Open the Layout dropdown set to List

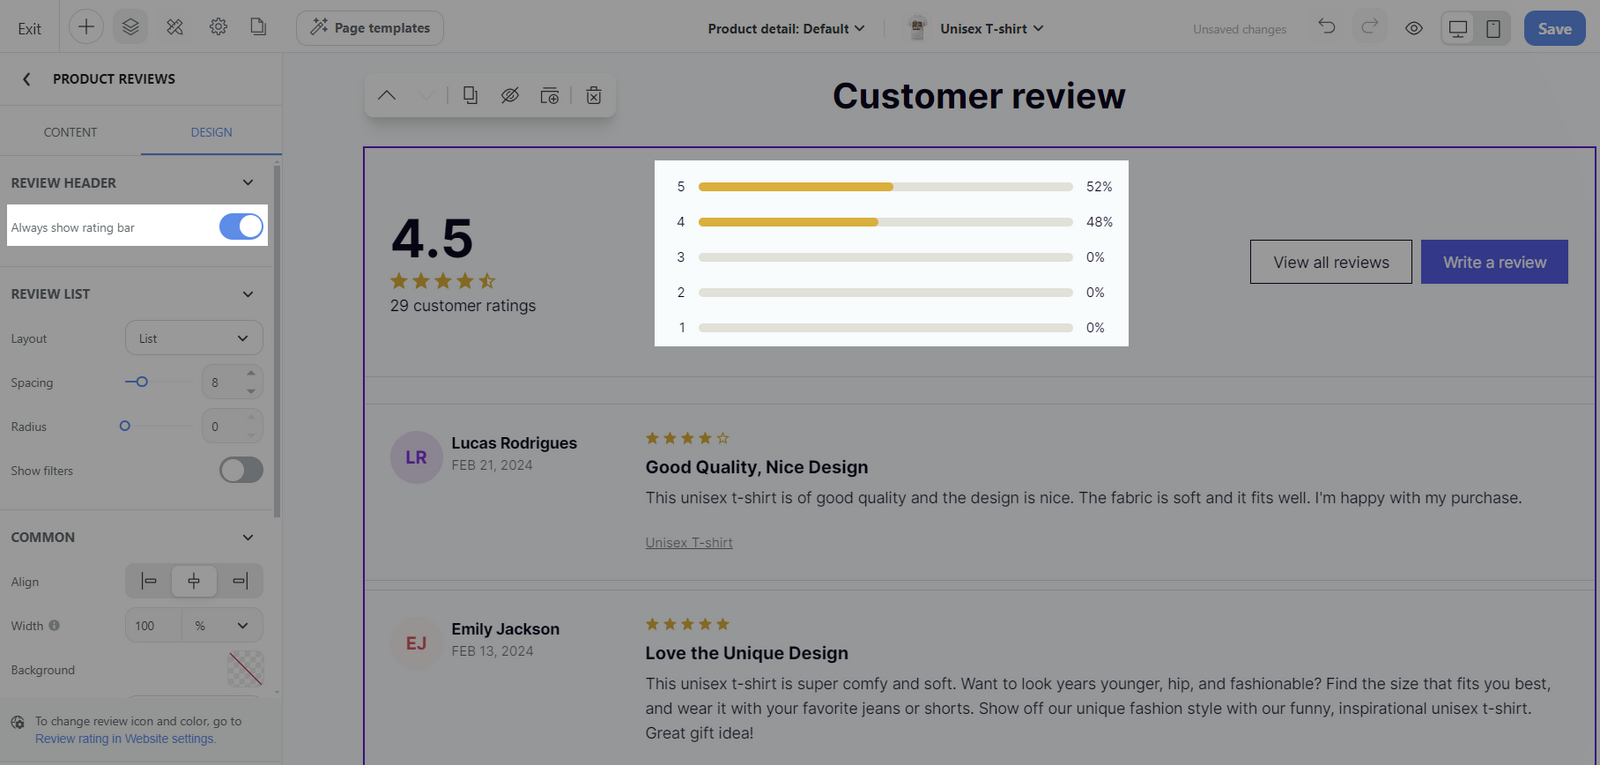[x=194, y=338]
